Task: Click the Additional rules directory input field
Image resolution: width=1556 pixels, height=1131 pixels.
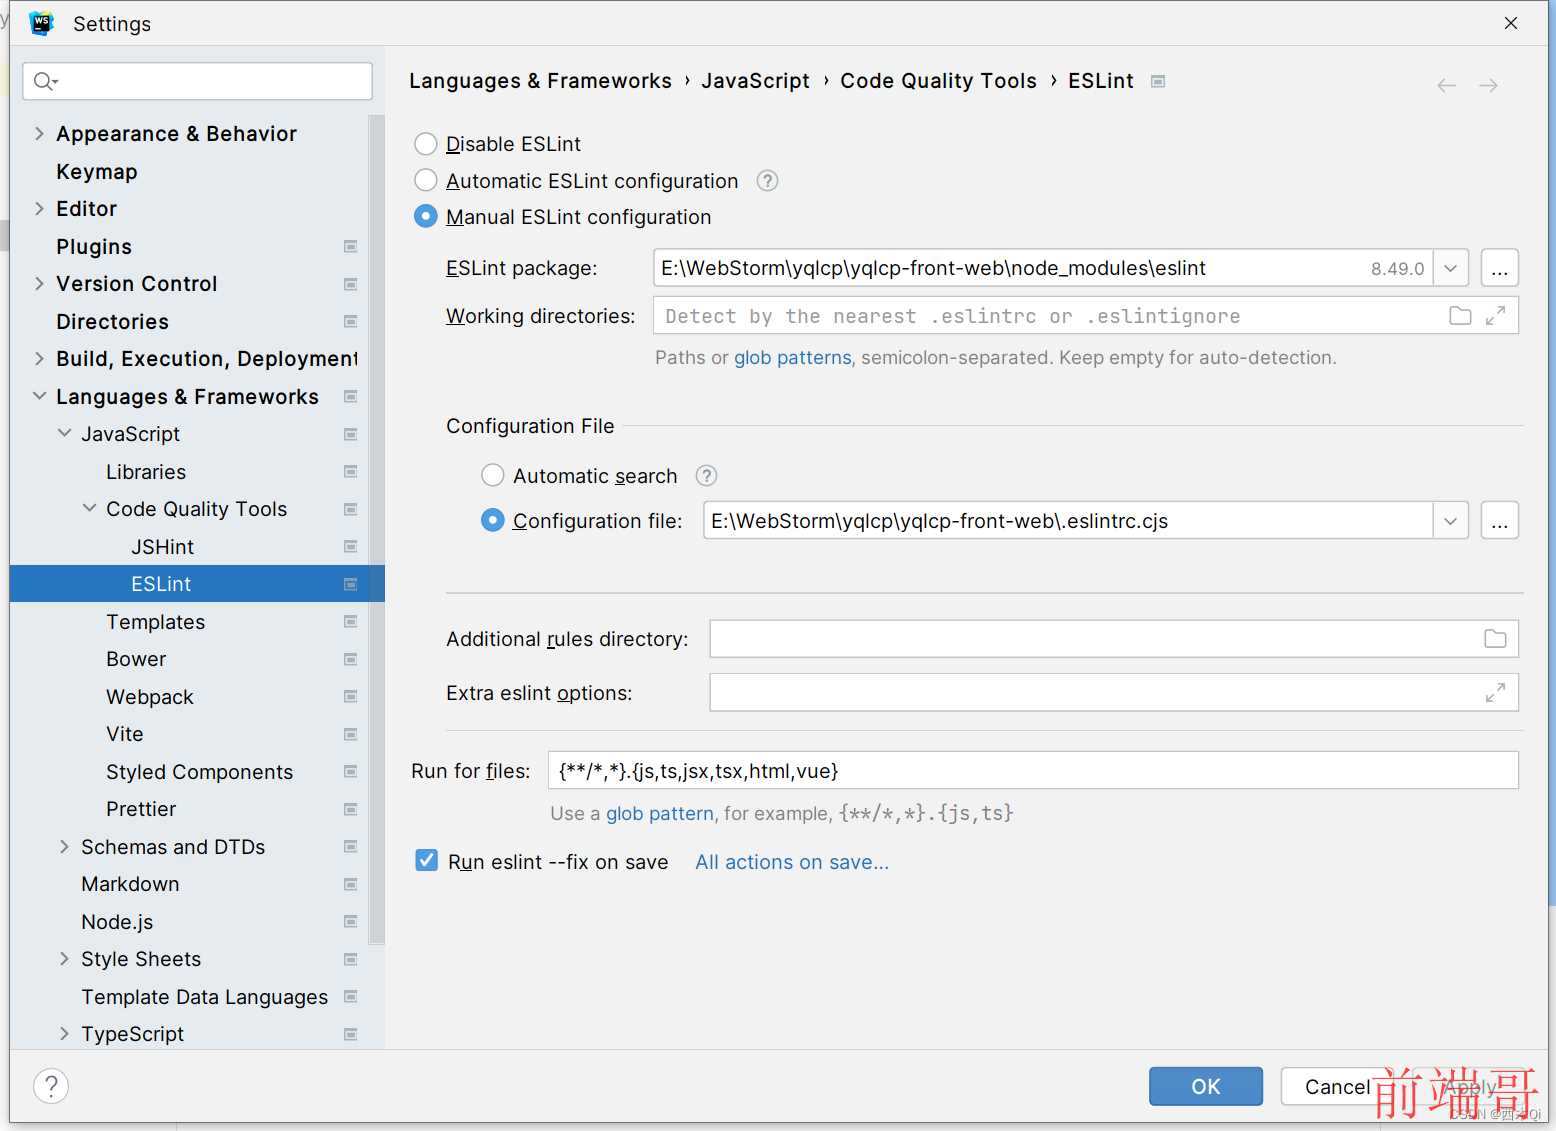Action: point(1114,639)
